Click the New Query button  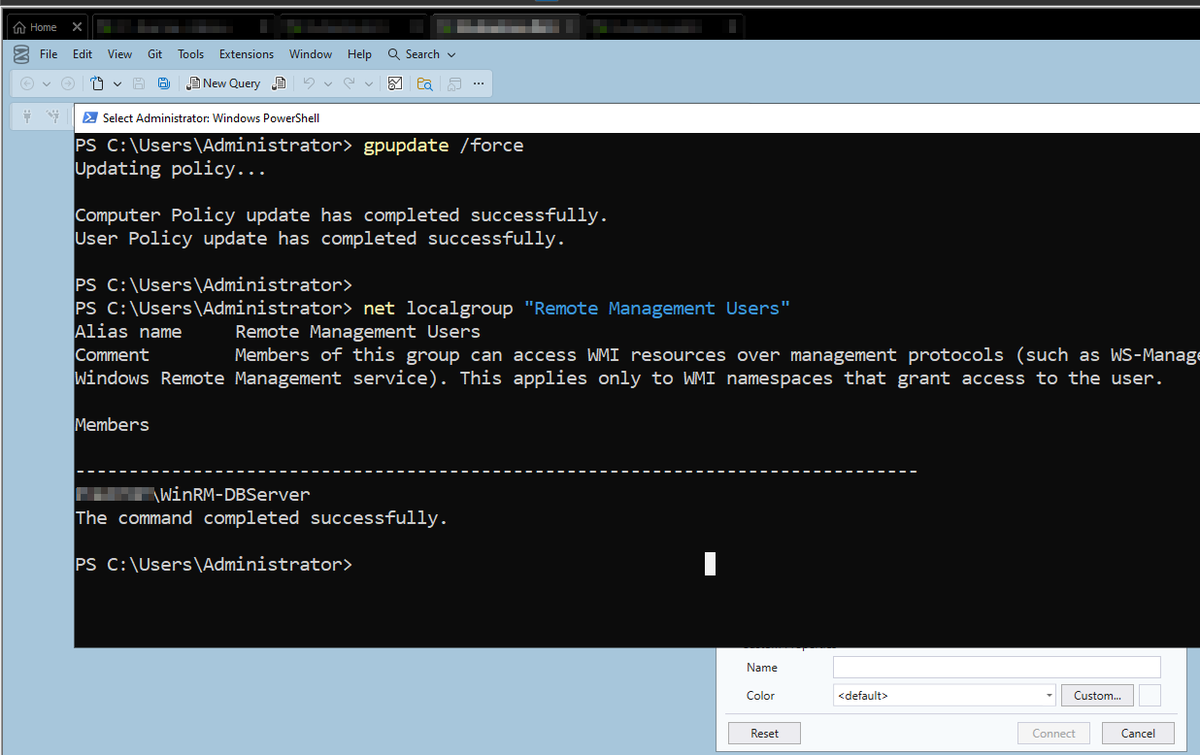click(x=224, y=83)
